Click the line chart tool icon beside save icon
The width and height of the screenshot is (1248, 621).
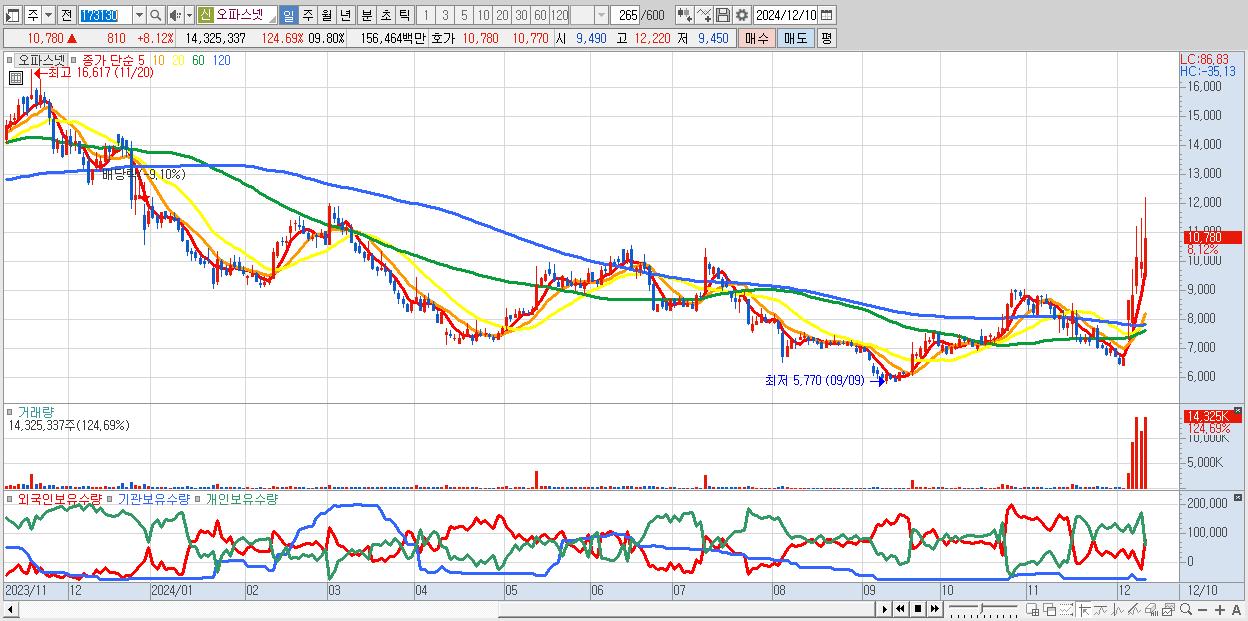tap(704, 15)
